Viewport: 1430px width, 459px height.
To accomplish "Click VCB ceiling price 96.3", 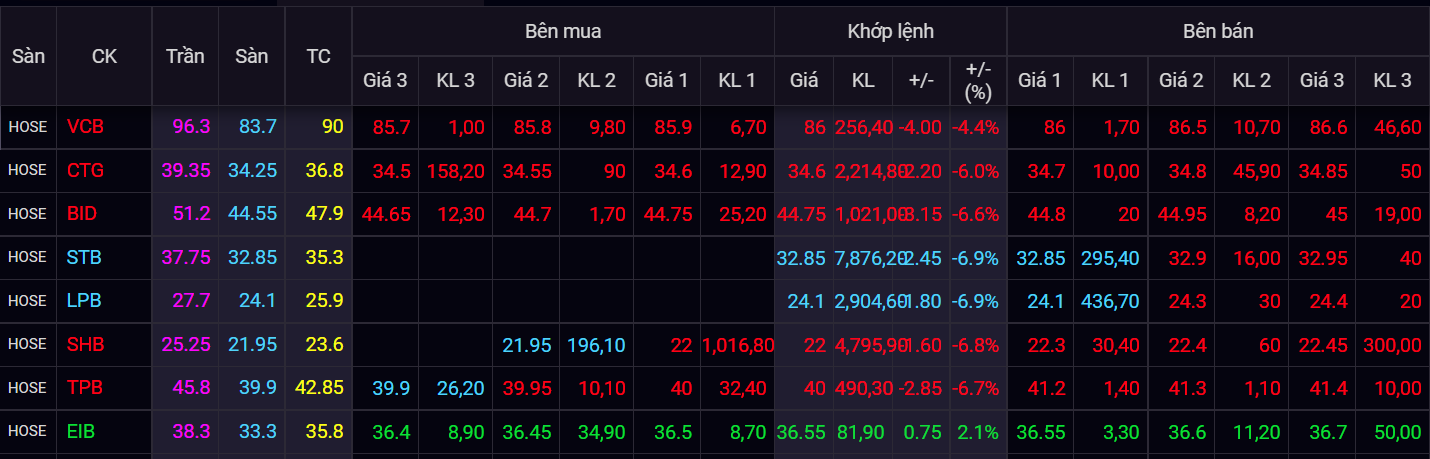I will pyautogui.click(x=191, y=127).
